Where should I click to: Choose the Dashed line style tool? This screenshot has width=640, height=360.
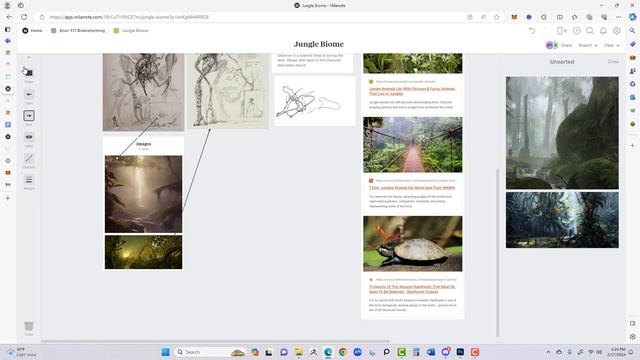(x=29, y=158)
